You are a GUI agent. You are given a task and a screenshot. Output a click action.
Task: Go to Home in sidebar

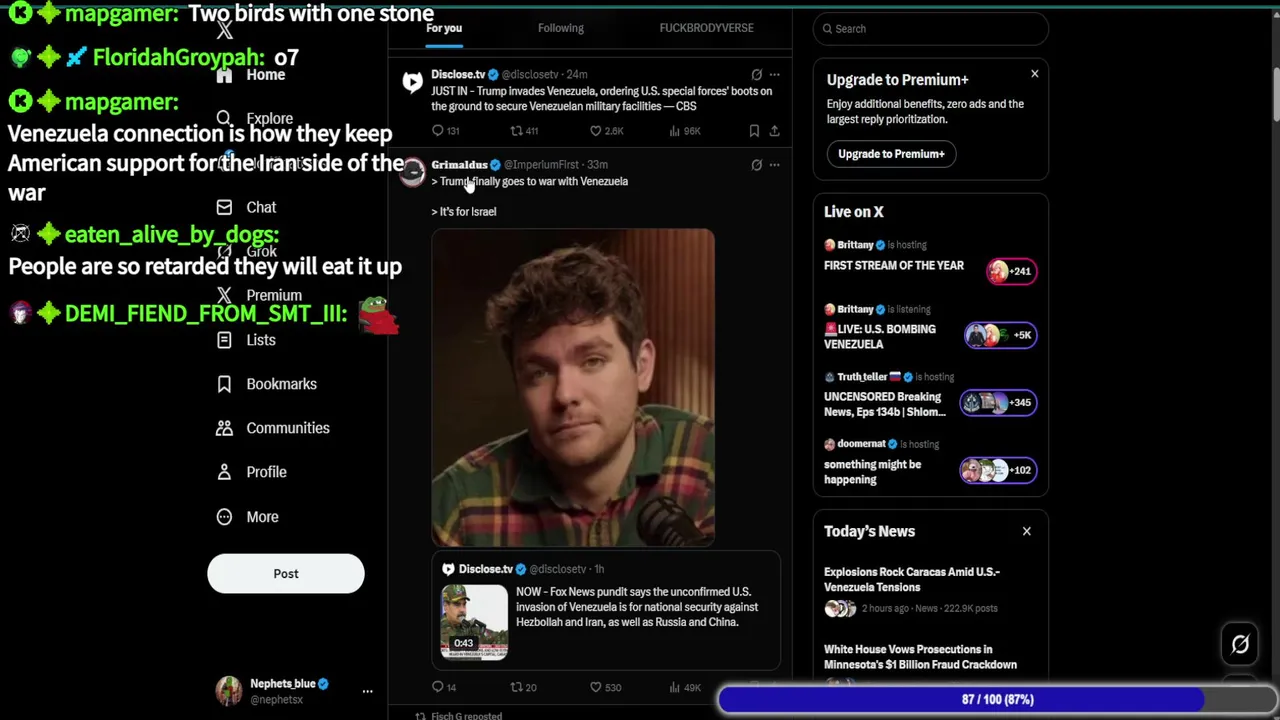tap(265, 75)
